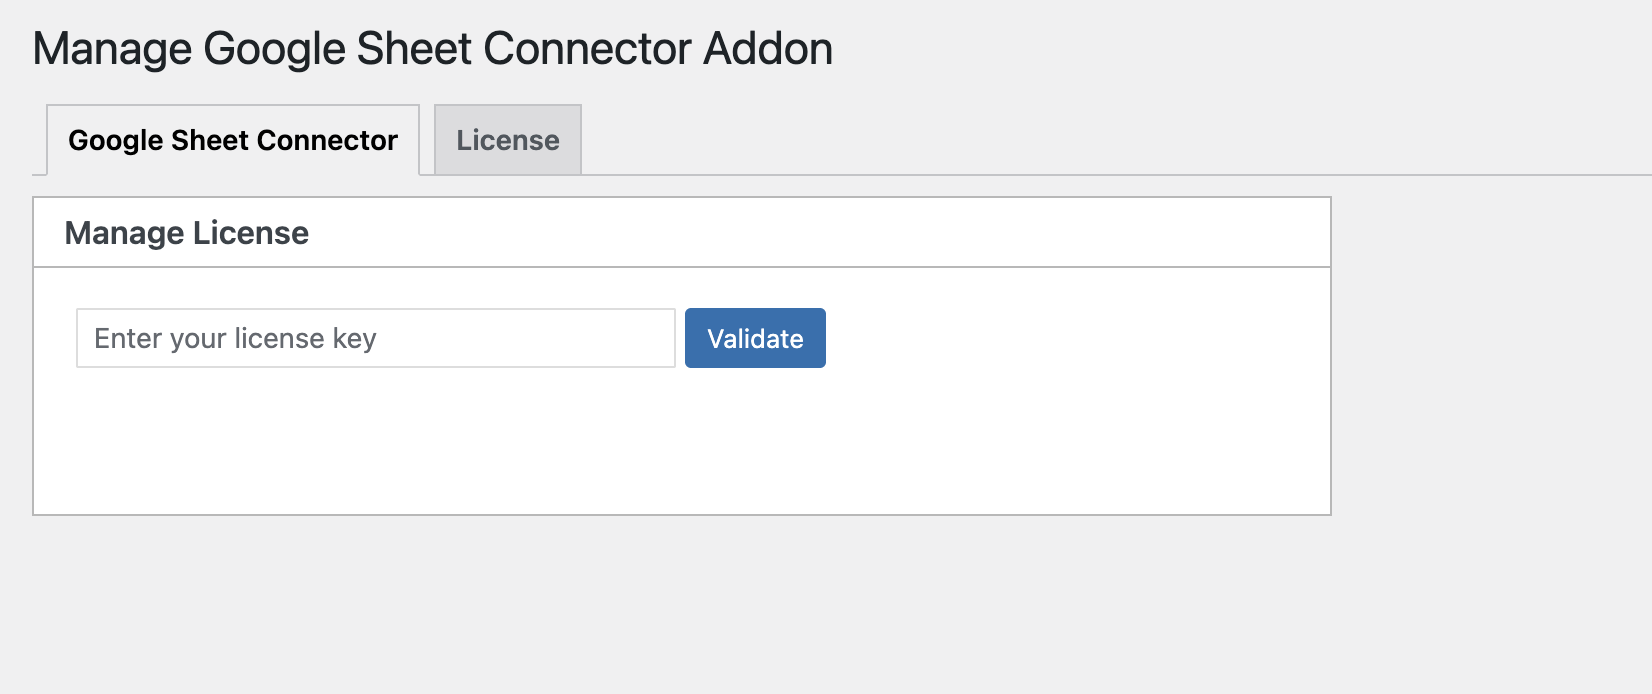Click the word 'Google' in the page title

[x=273, y=49]
